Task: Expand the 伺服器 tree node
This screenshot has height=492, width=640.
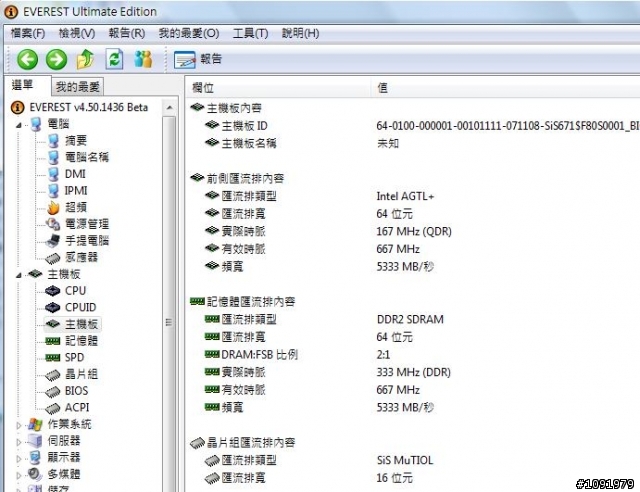Action: click(x=18, y=442)
